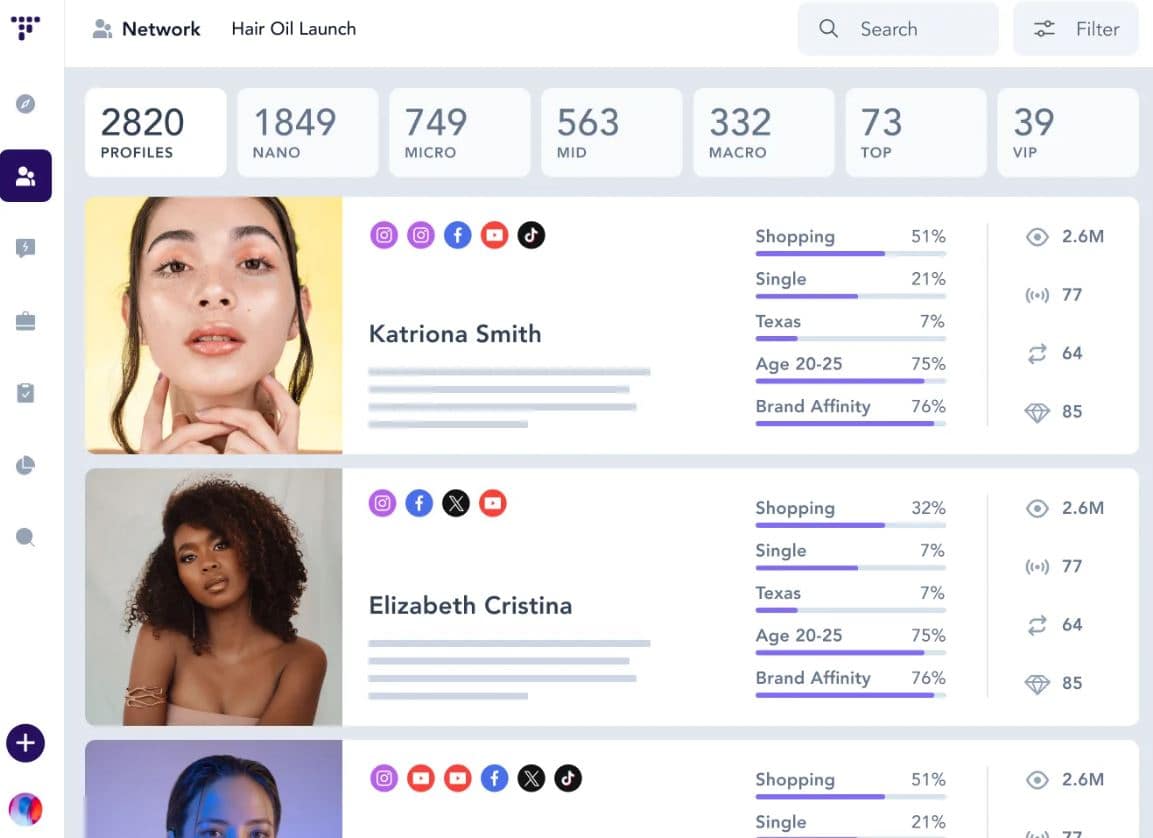Click the purple plus add button

[26, 743]
